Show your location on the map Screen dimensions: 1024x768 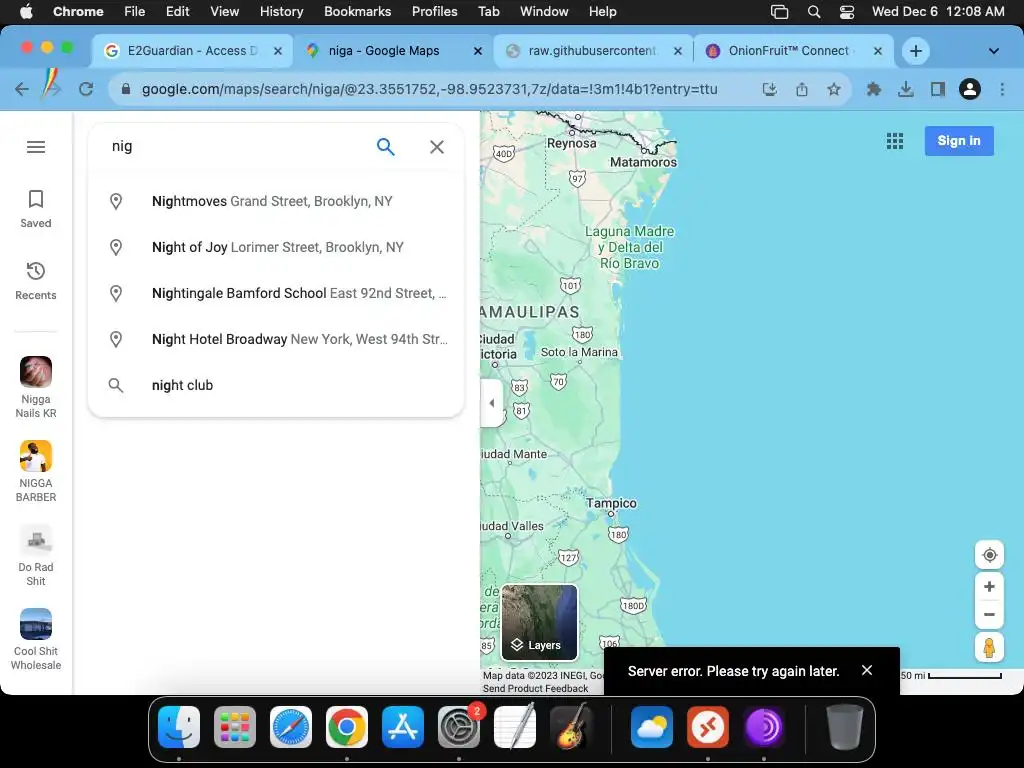pos(989,555)
